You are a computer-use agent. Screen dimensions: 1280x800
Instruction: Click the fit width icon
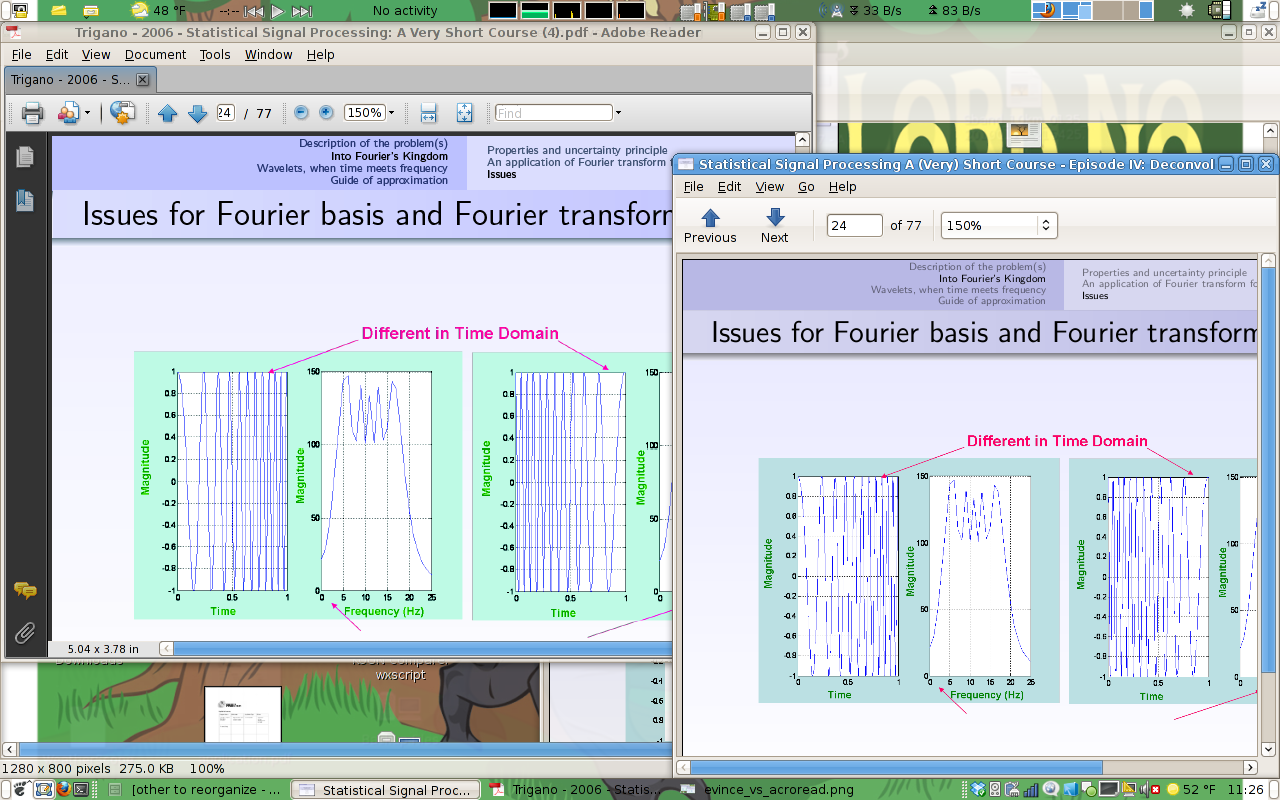pos(428,113)
